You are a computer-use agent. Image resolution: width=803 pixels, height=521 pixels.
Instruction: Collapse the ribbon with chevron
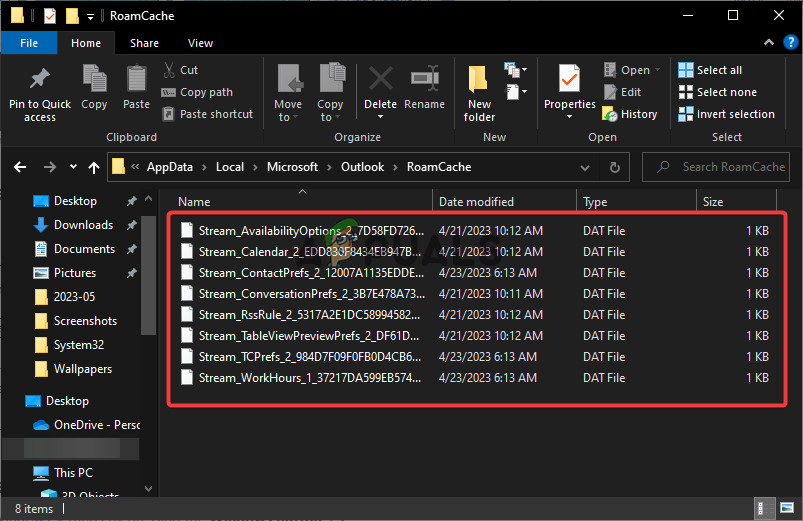[769, 43]
